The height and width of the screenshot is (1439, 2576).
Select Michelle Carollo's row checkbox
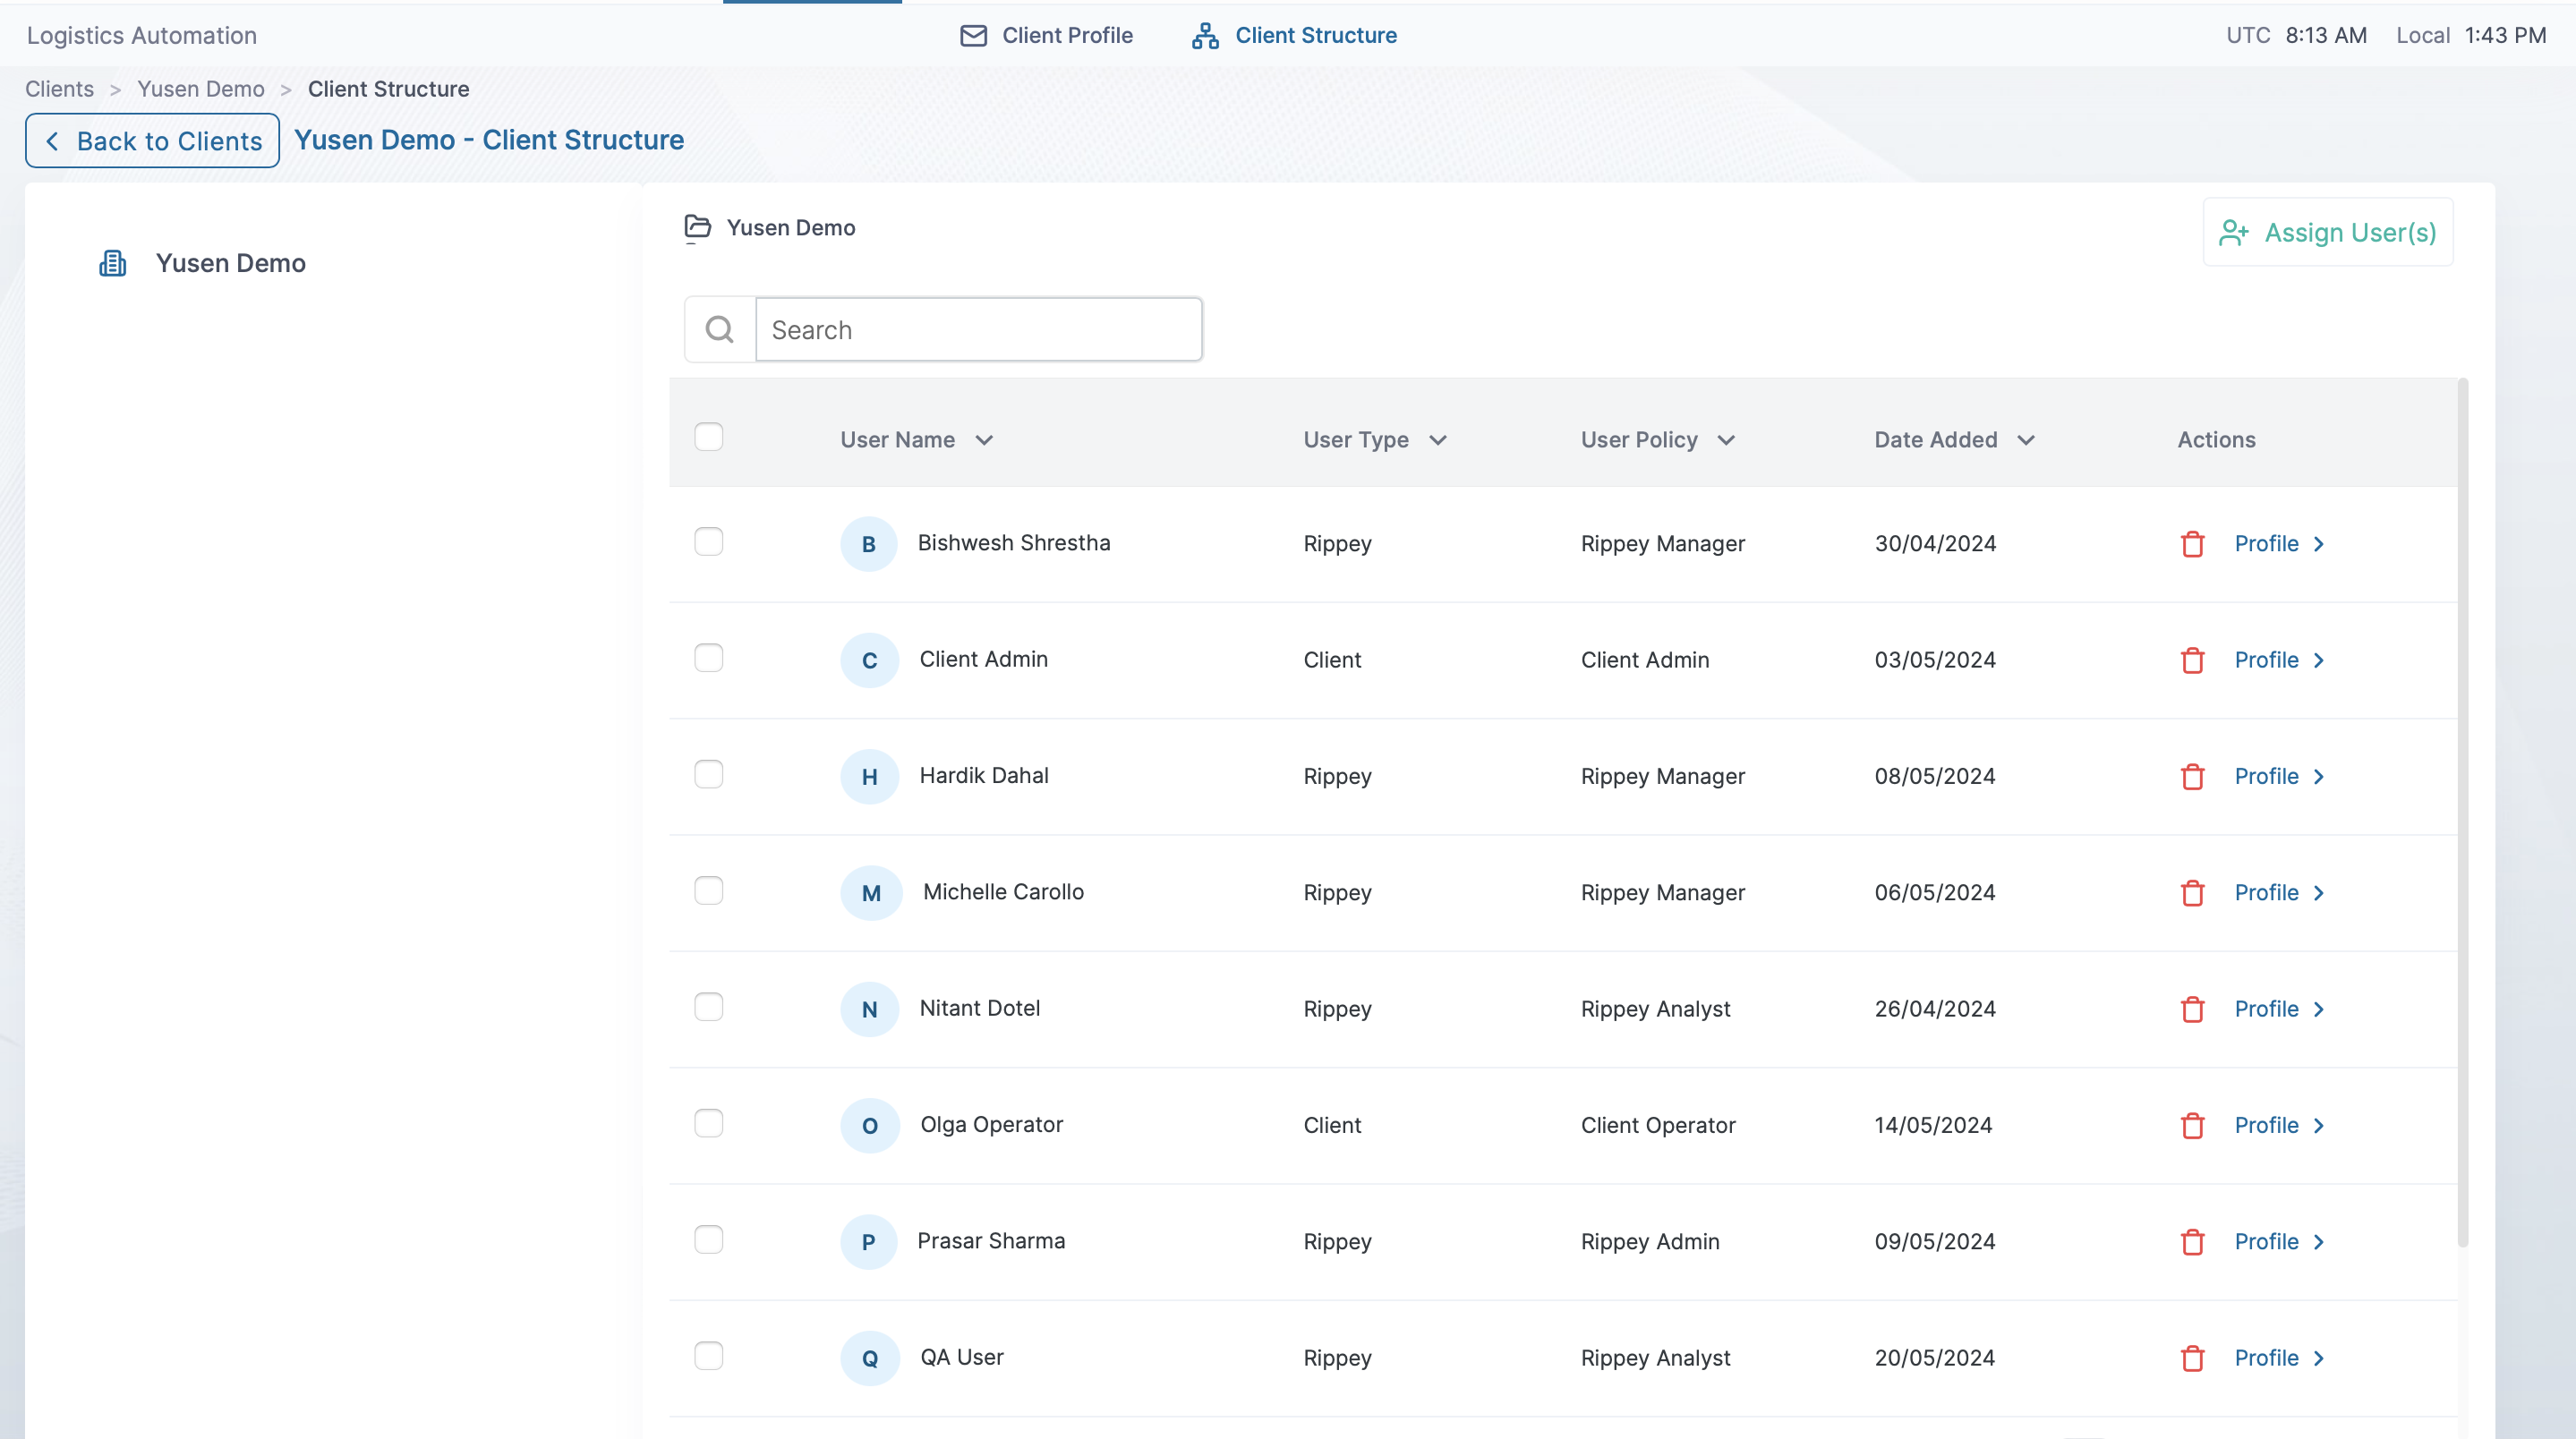click(x=708, y=891)
